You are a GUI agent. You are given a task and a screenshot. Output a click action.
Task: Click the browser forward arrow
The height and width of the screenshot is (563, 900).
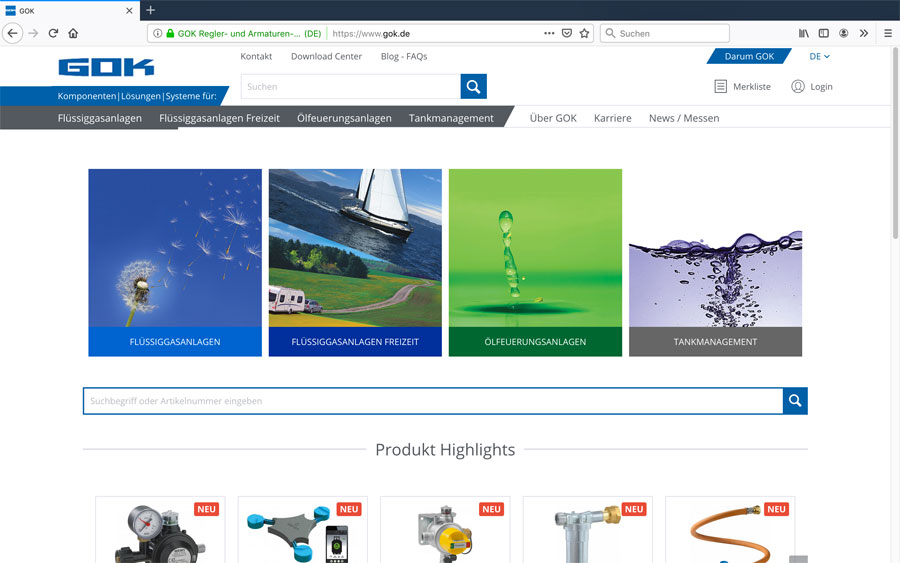click(33, 33)
